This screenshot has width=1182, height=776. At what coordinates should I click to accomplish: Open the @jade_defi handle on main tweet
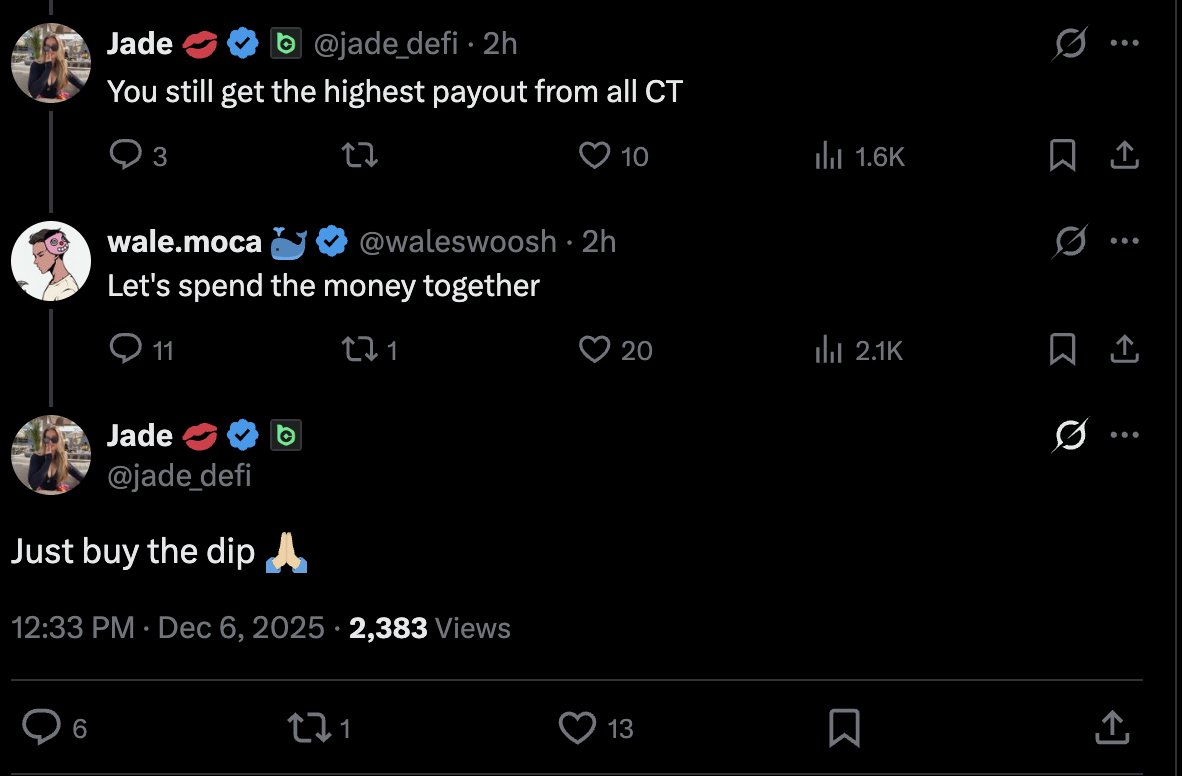pyautogui.click(x=178, y=475)
